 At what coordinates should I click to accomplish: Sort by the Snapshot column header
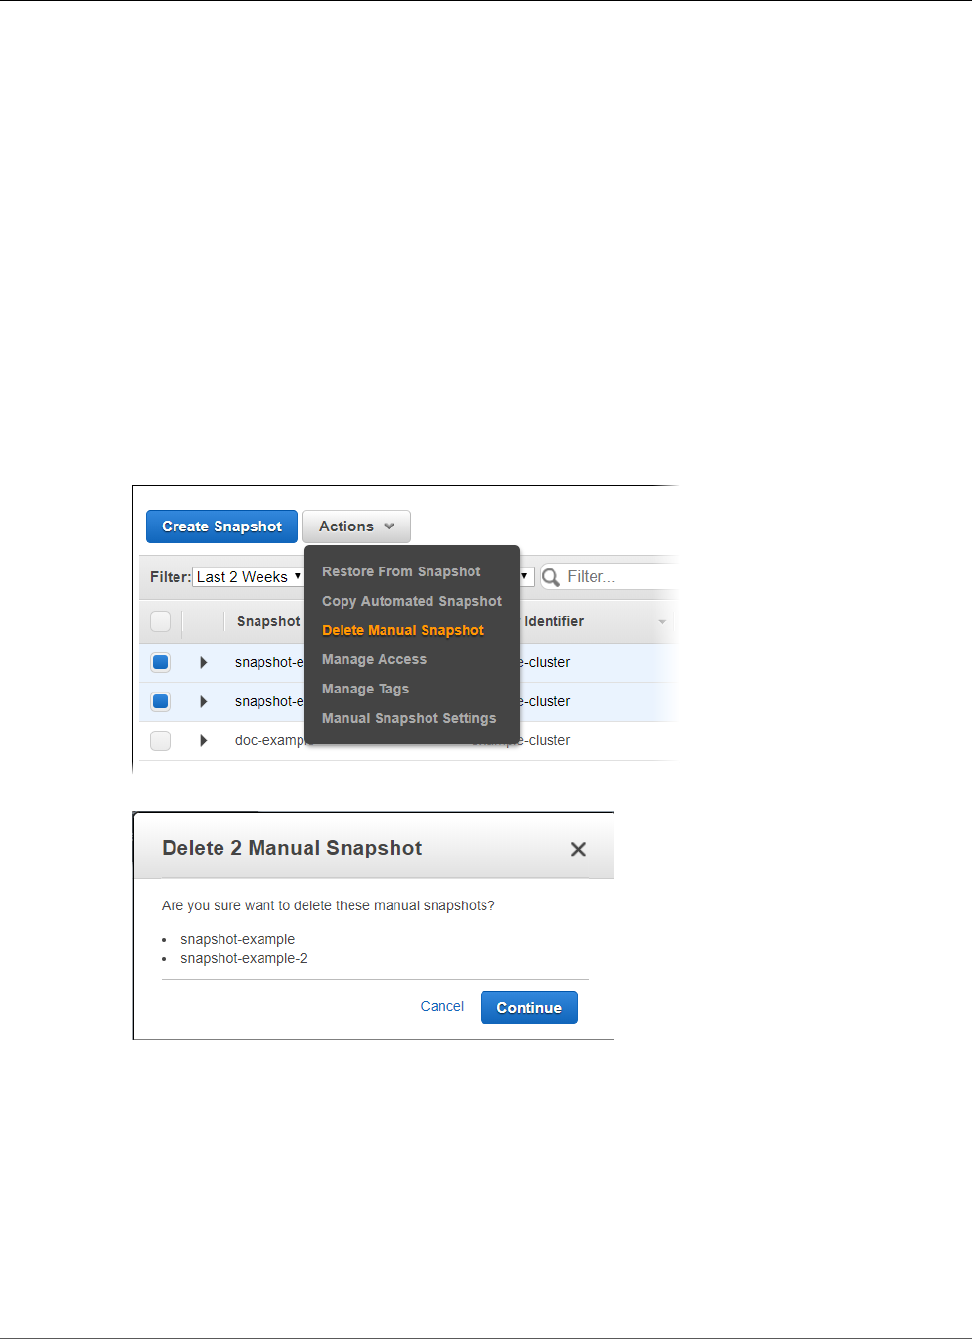point(268,621)
